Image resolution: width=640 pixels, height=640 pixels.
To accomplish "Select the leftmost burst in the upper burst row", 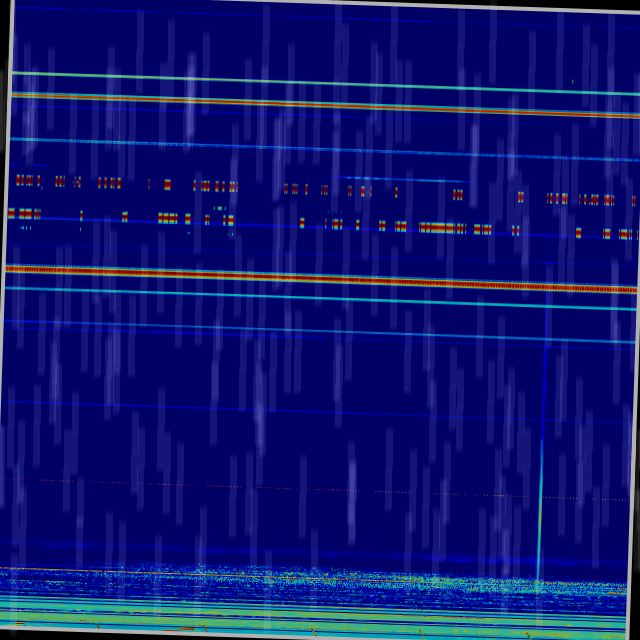I will 22,180.
